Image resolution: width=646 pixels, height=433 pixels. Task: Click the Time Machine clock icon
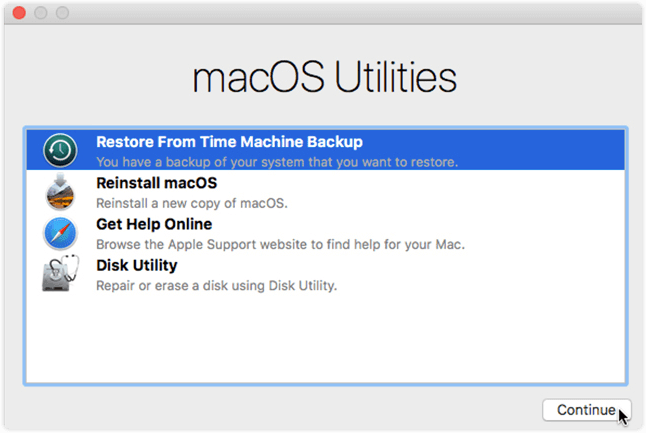[60, 150]
